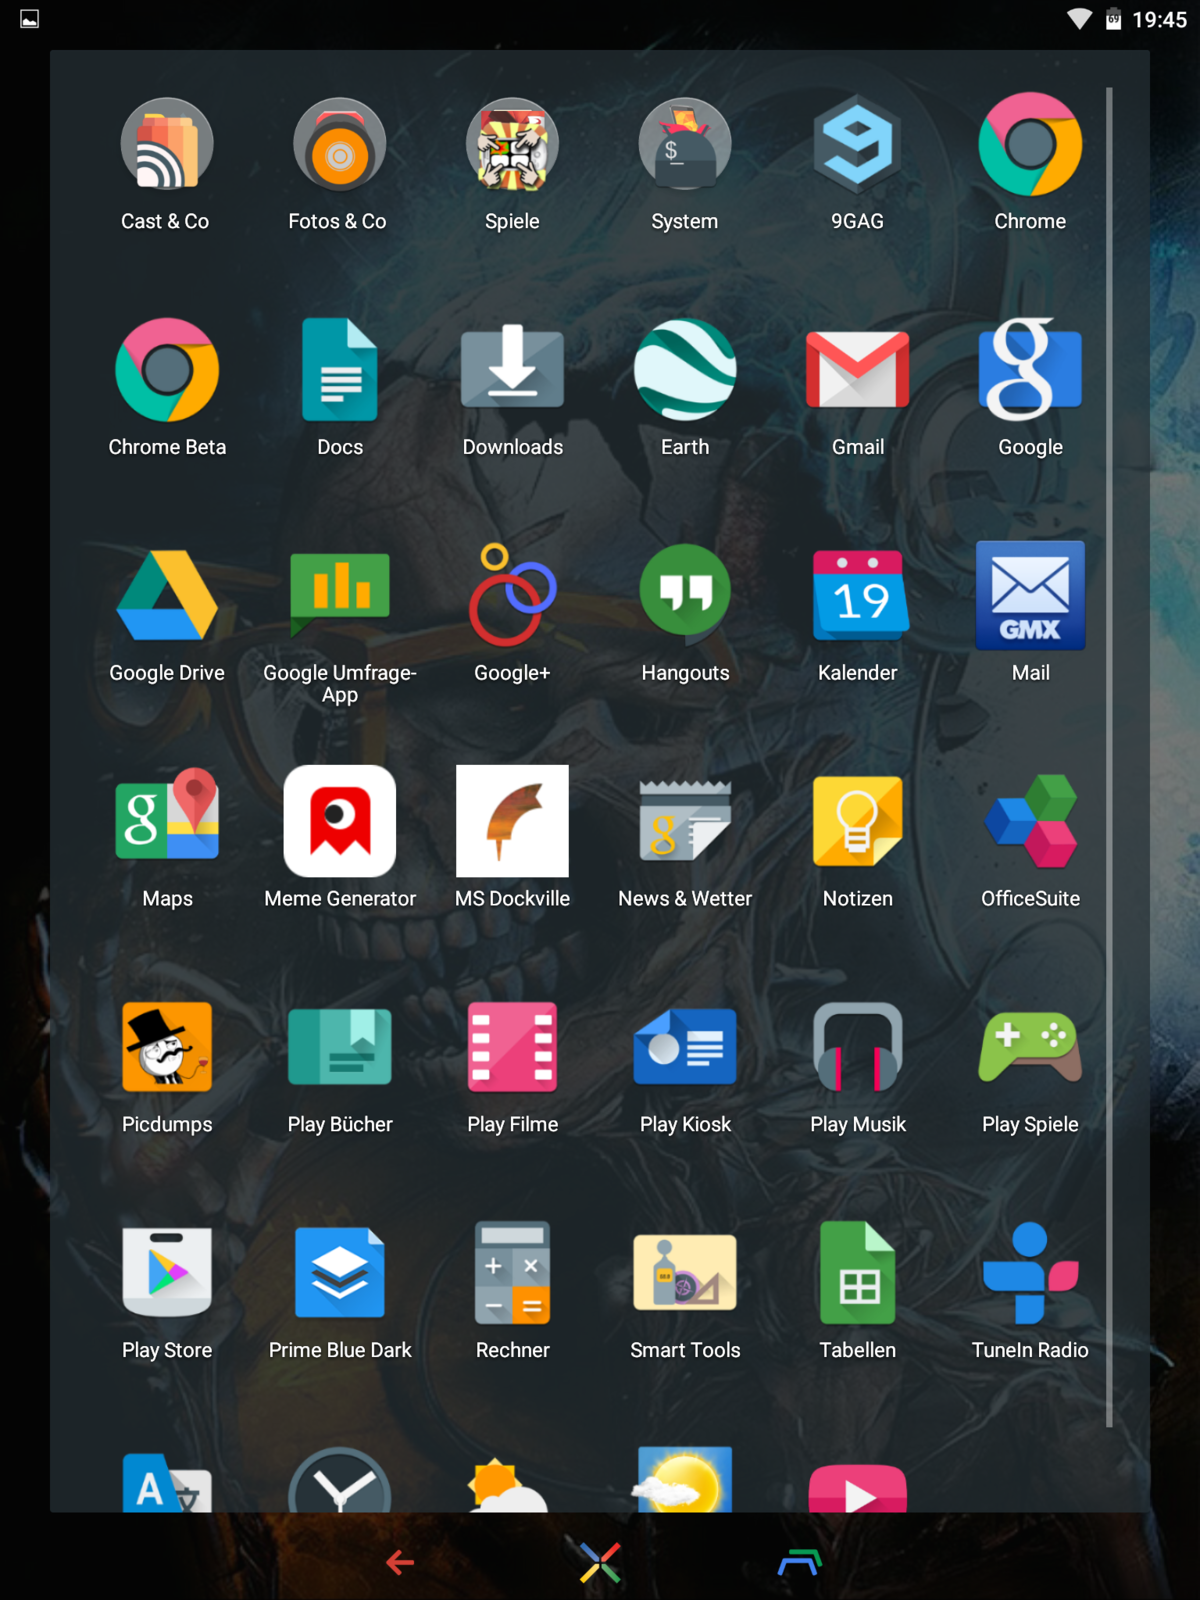The width and height of the screenshot is (1200, 1600).
Task: Open the Play Store app
Action: pos(167,1273)
